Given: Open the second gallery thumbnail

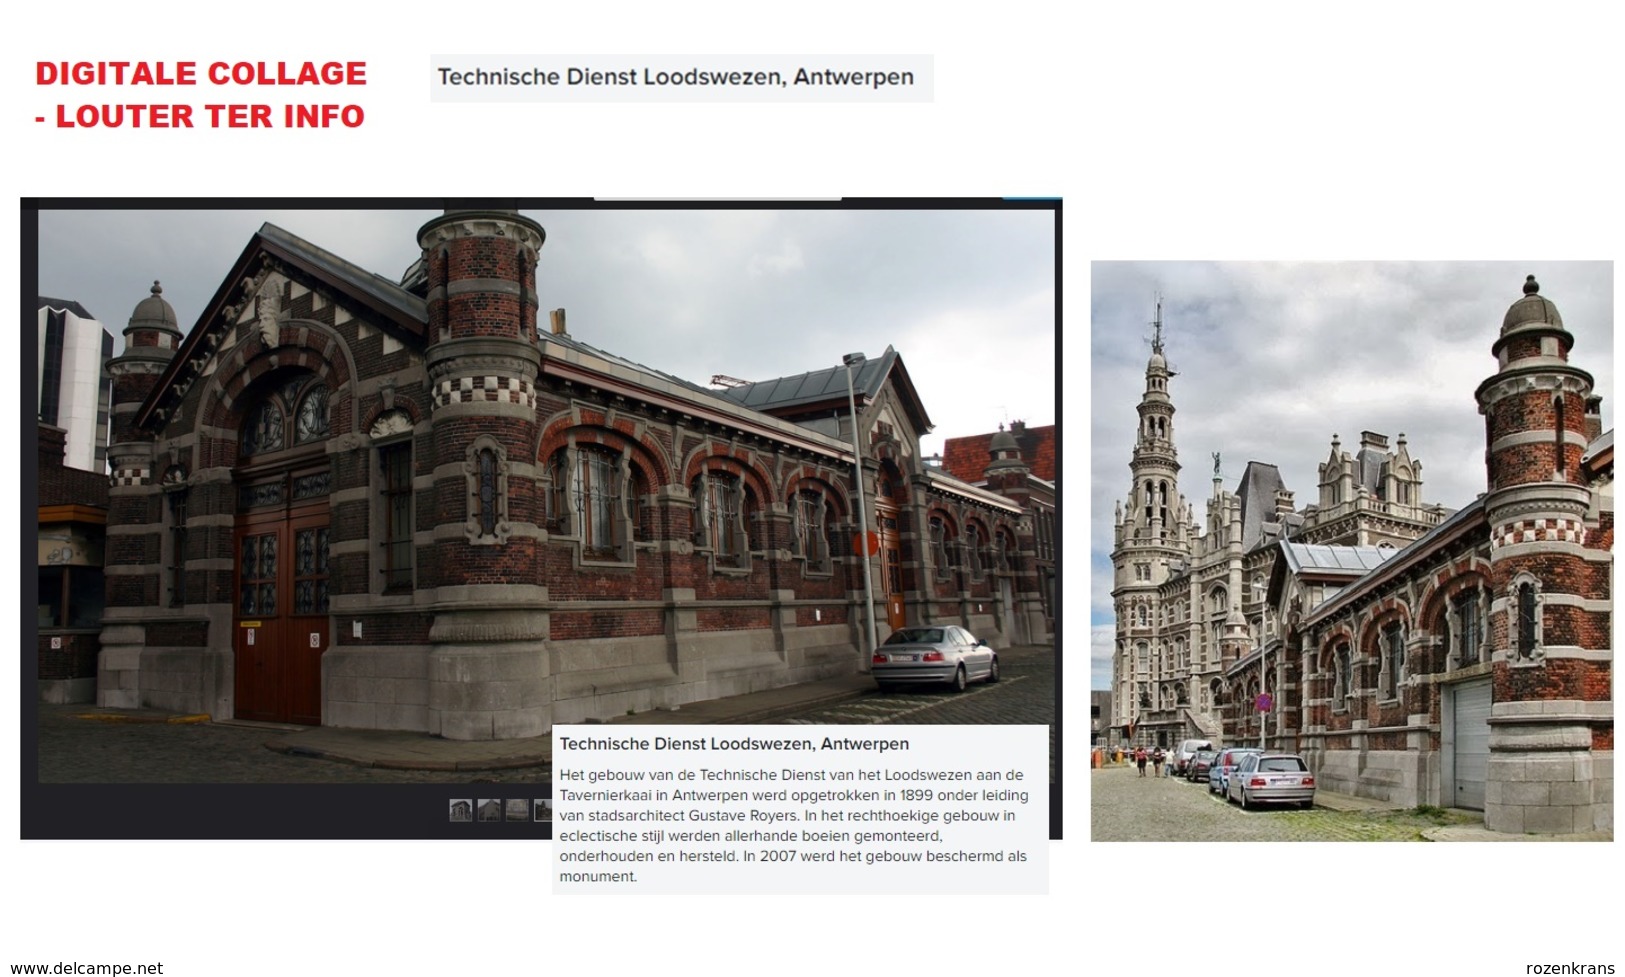Looking at the screenshot, I should point(489,810).
